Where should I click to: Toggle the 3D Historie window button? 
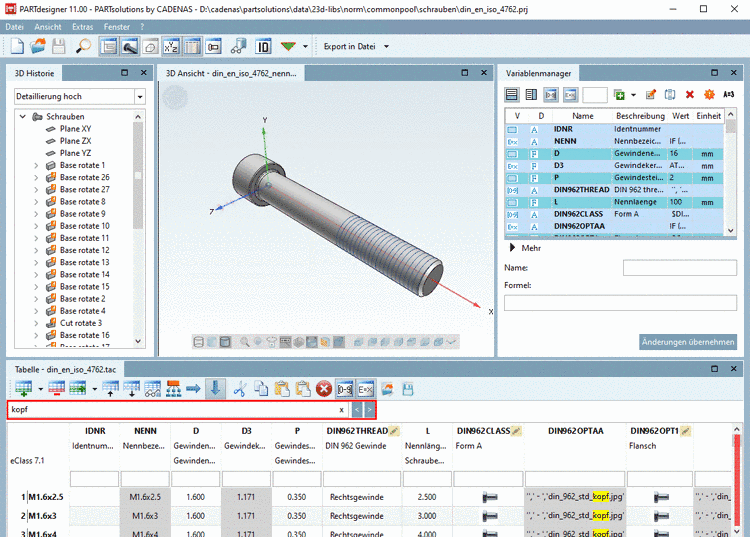click(x=109, y=46)
